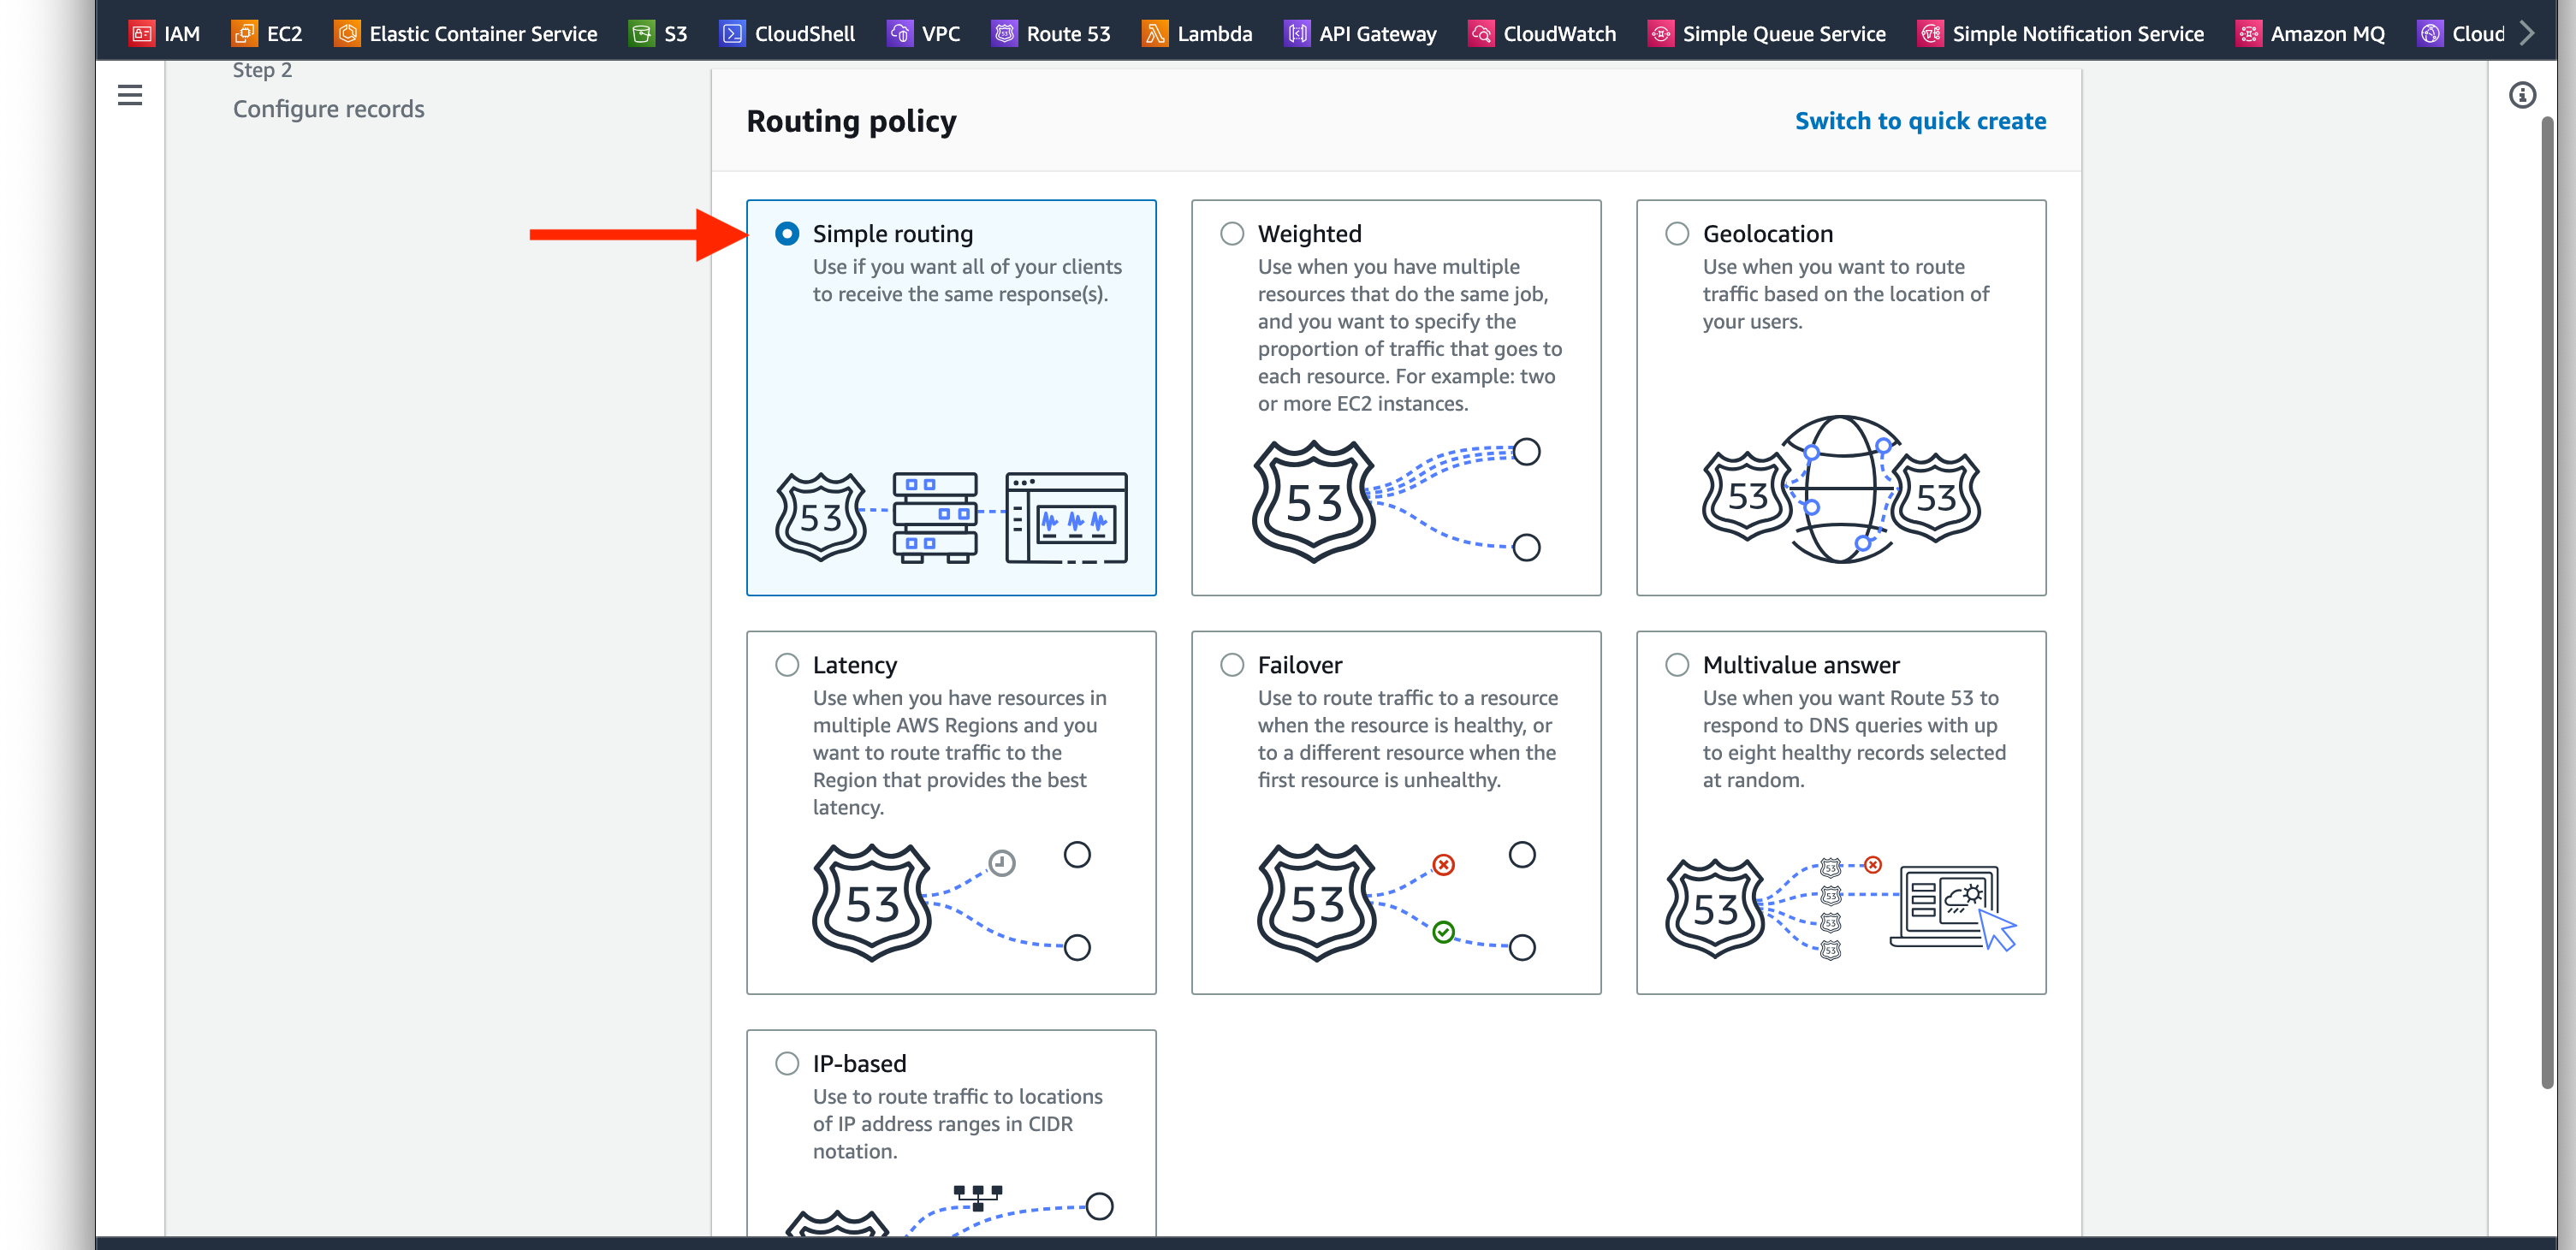
Task: Click the Failover option description text
Action: [x=1407, y=739]
